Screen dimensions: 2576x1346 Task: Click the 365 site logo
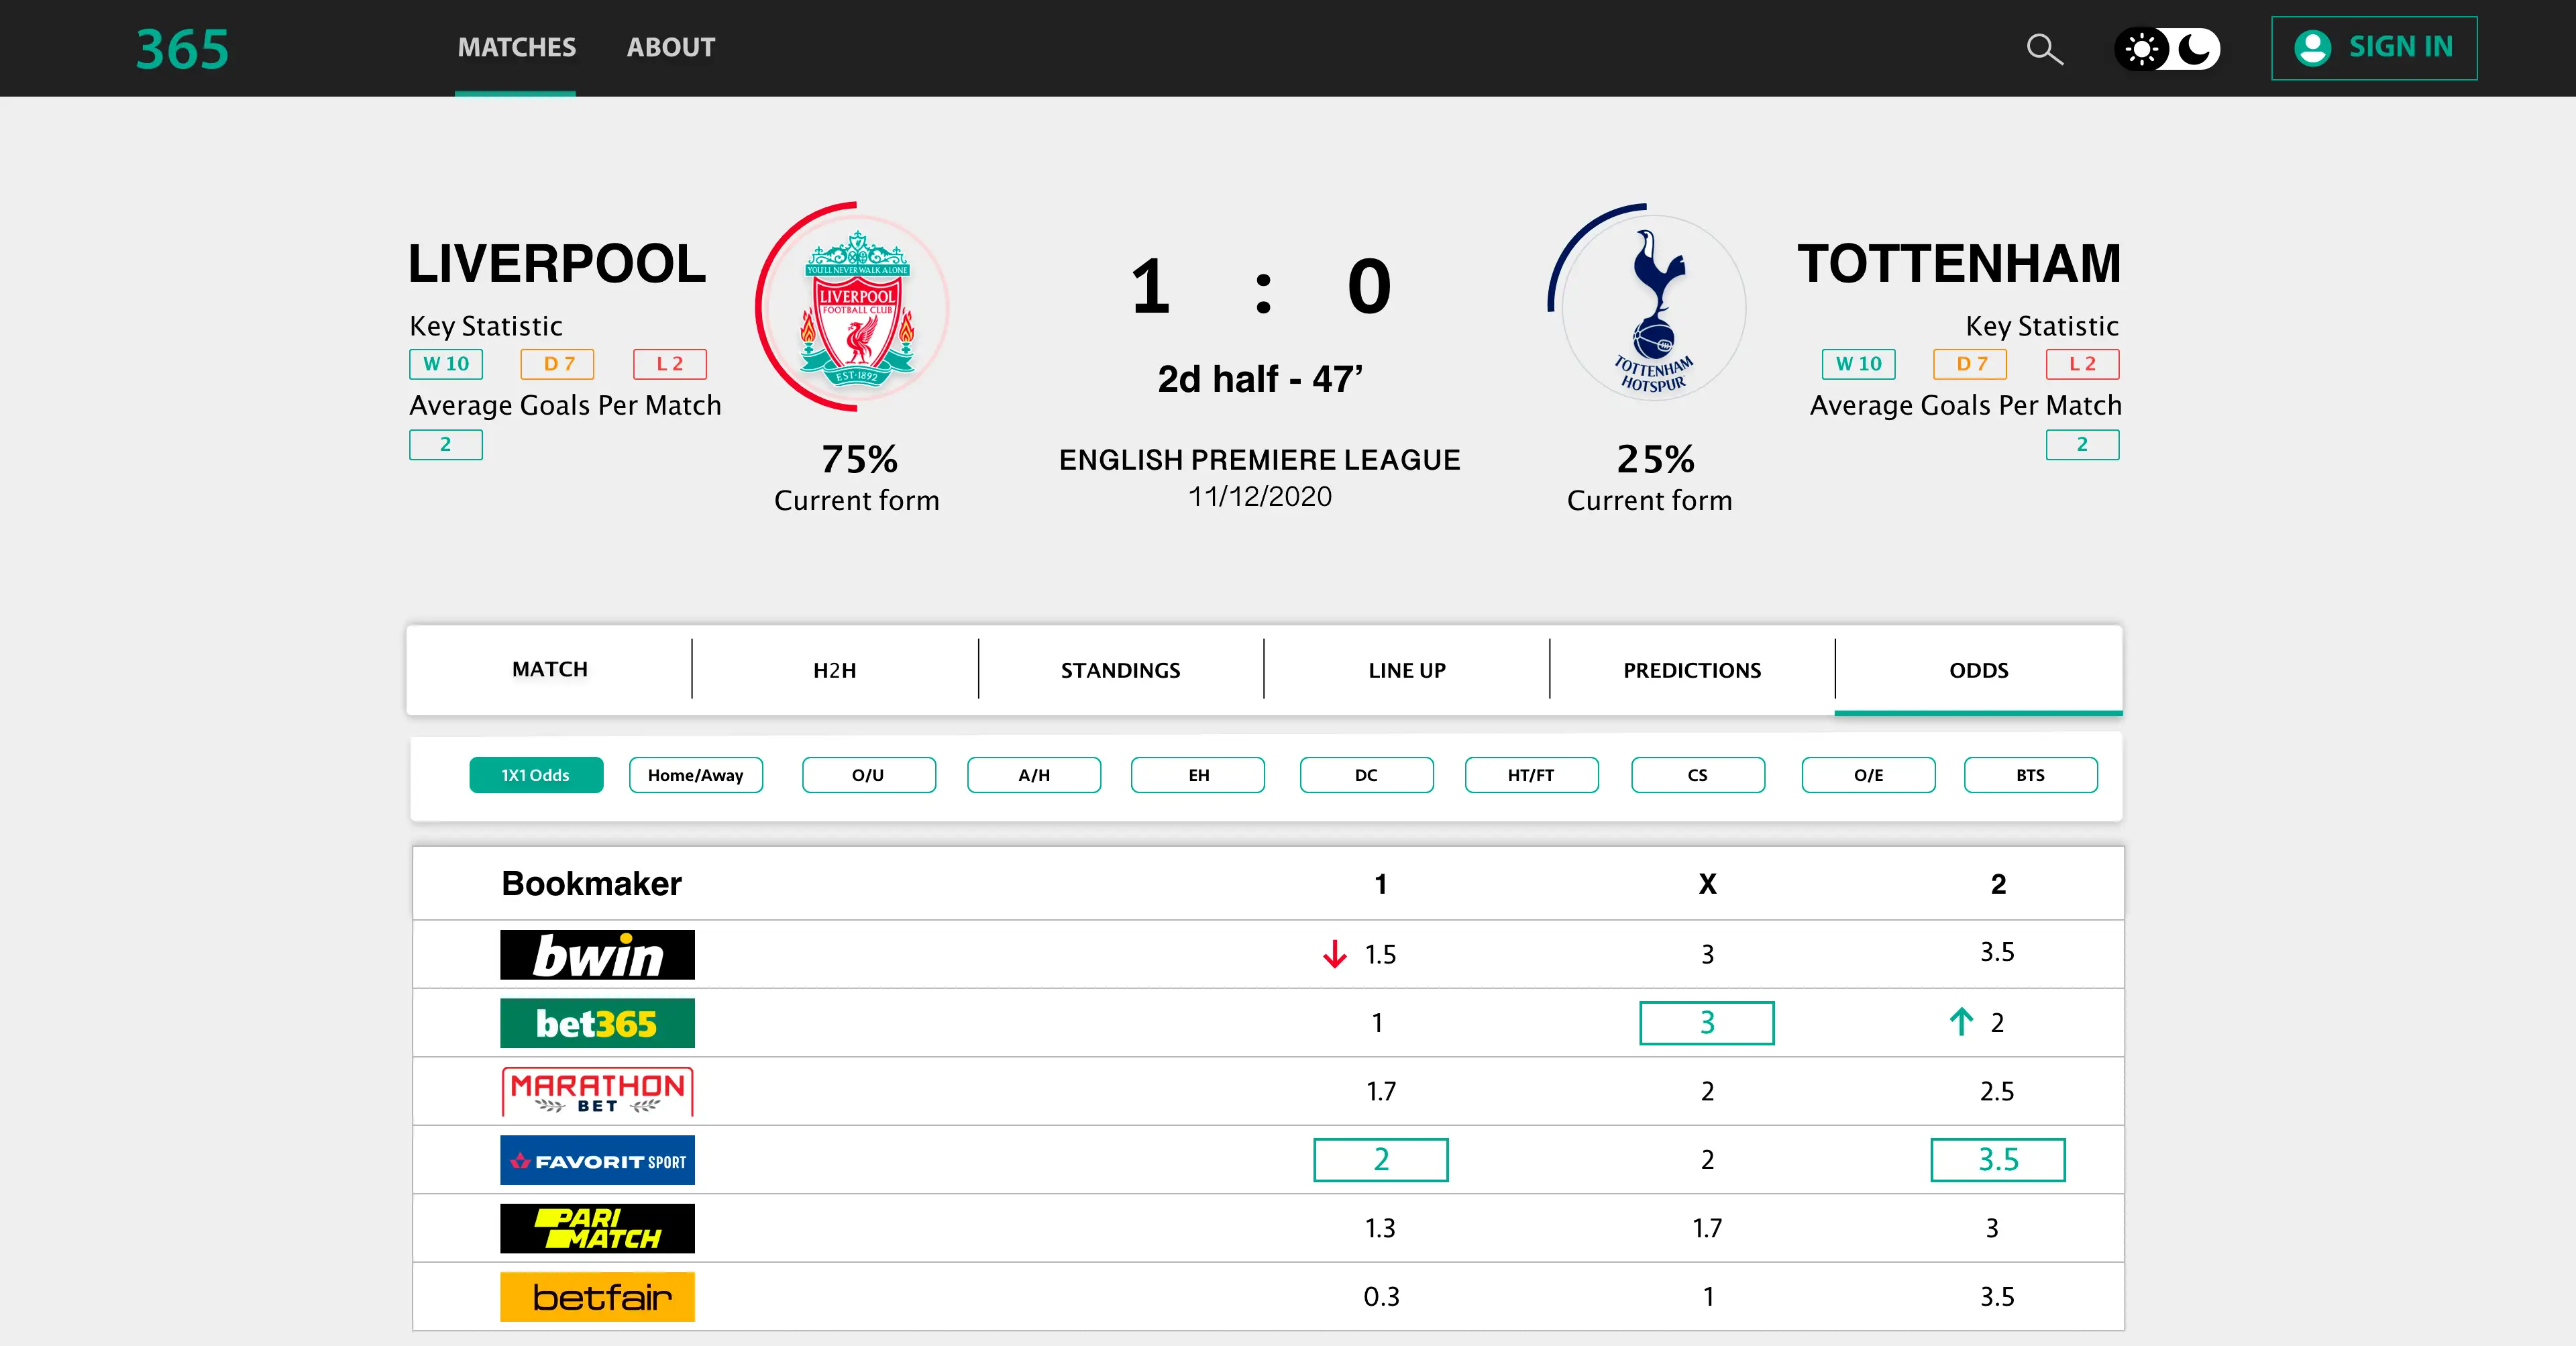pyautogui.click(x=182, y=49)
